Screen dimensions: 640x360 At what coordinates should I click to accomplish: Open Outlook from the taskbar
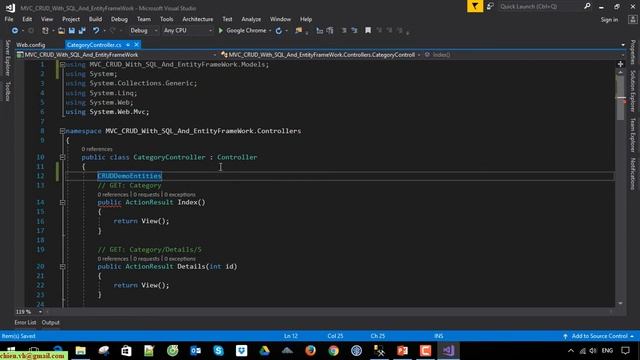click(x=196, y=351)
